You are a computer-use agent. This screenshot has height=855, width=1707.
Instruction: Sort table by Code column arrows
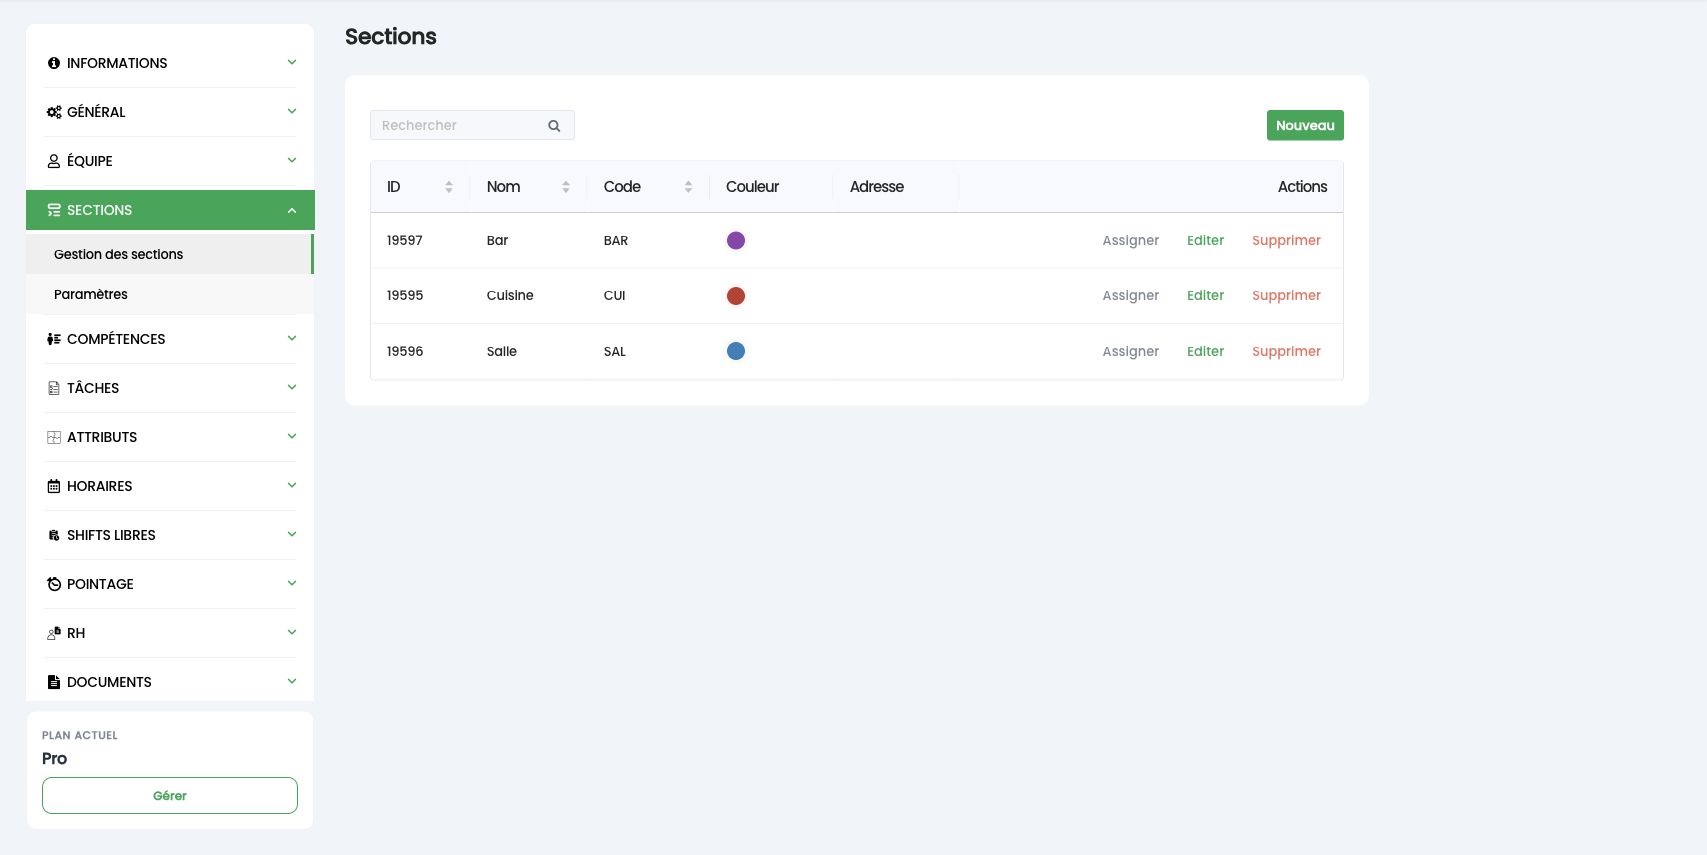[x=688, y=187]
